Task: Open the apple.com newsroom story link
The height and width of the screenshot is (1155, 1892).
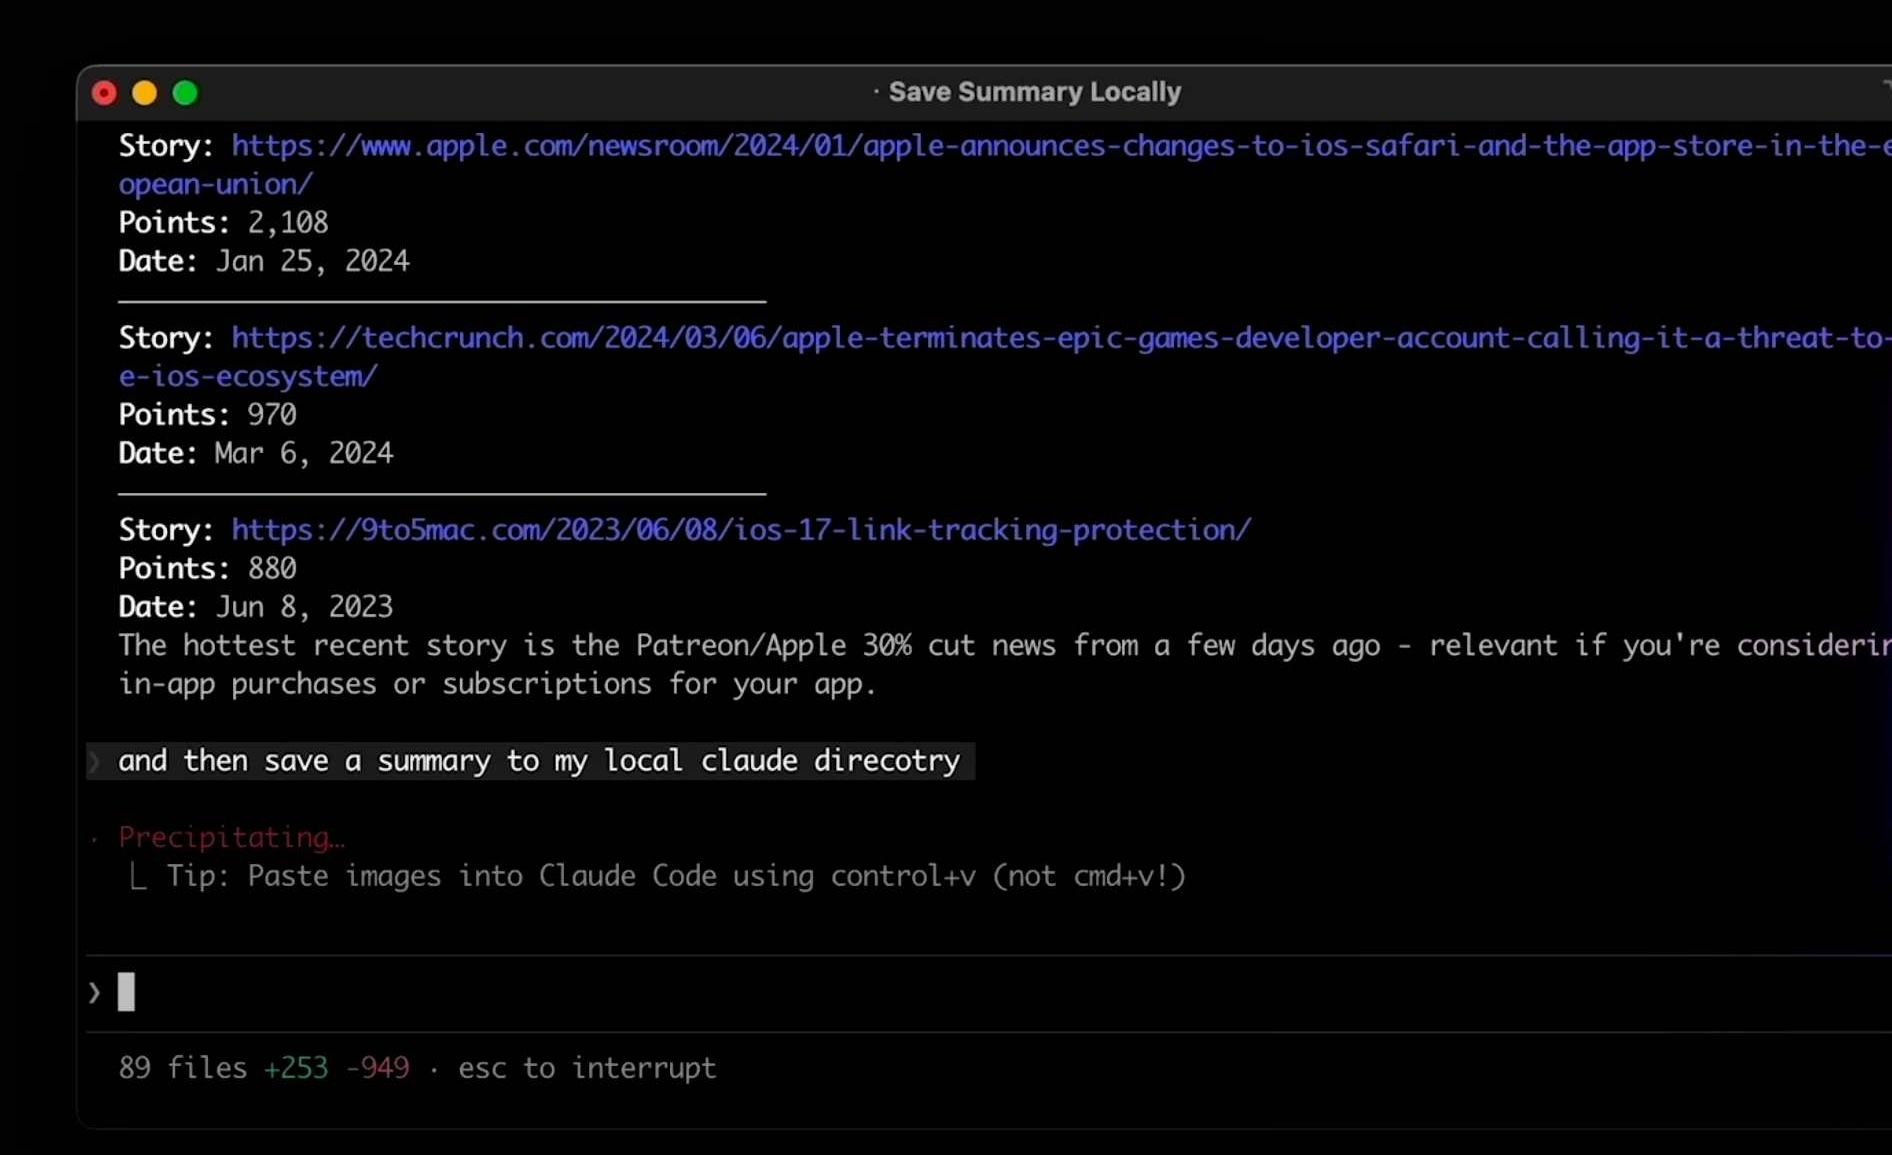Action: coord(1005,165)
